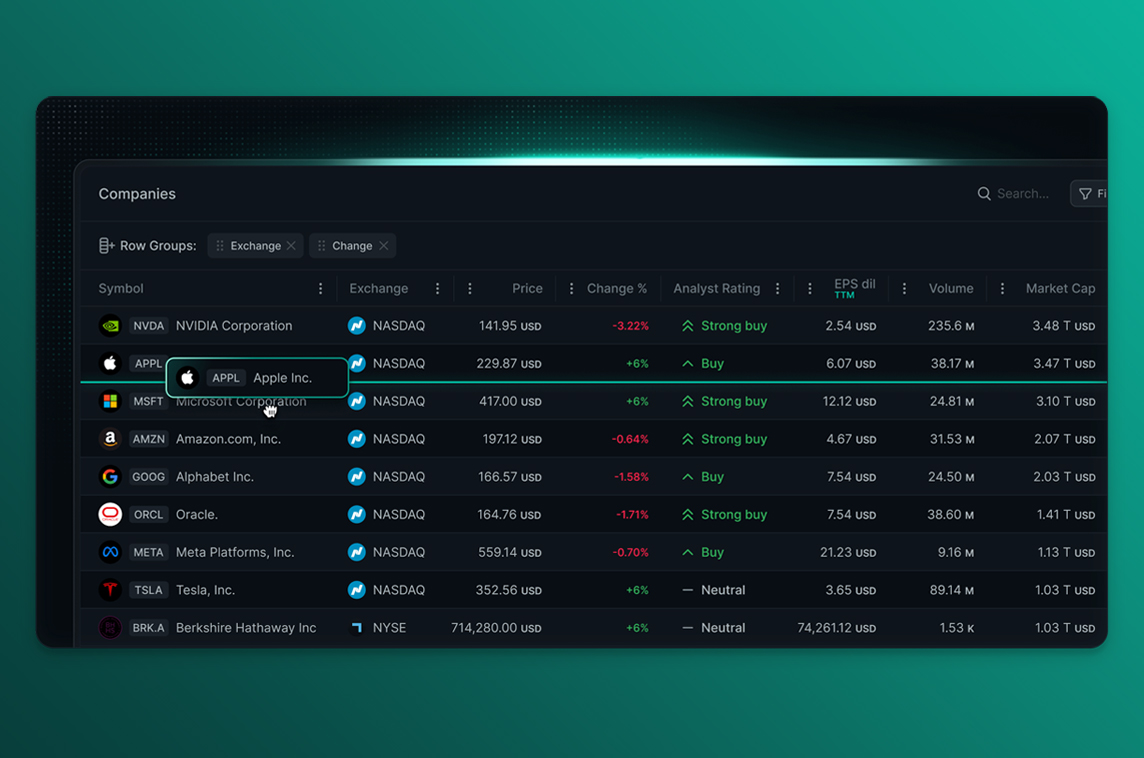Click NASDAQ exchange icon in Tesla row

click(357, 589)
